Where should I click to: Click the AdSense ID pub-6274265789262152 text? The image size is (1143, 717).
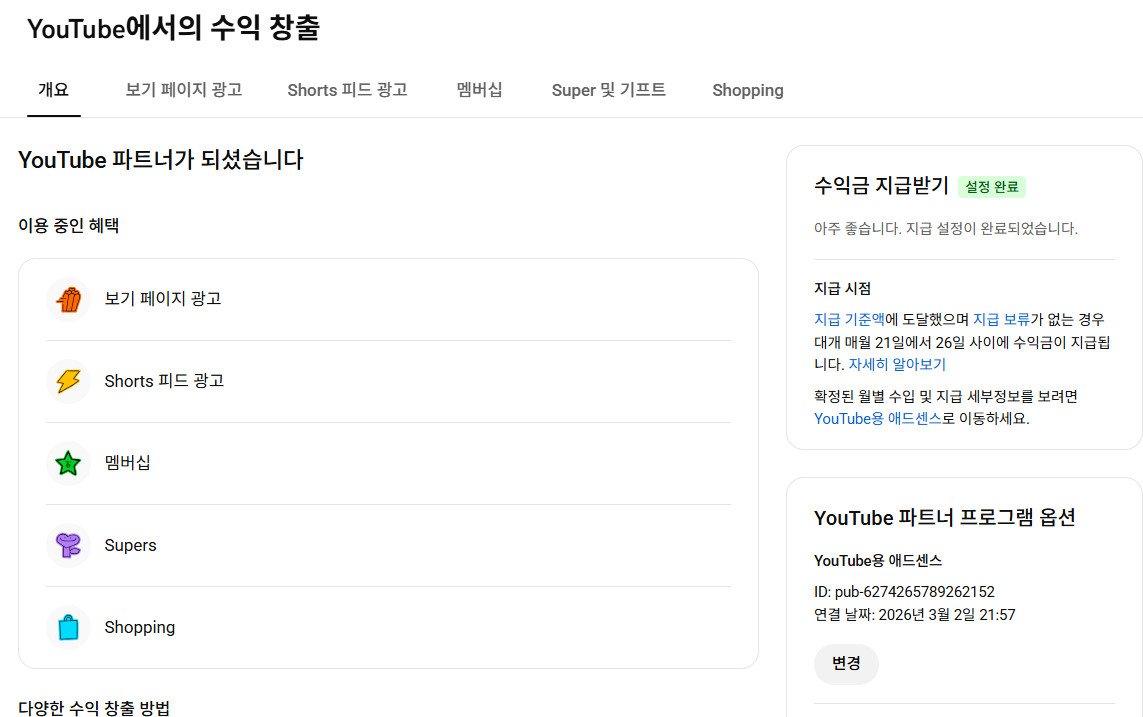904,592
